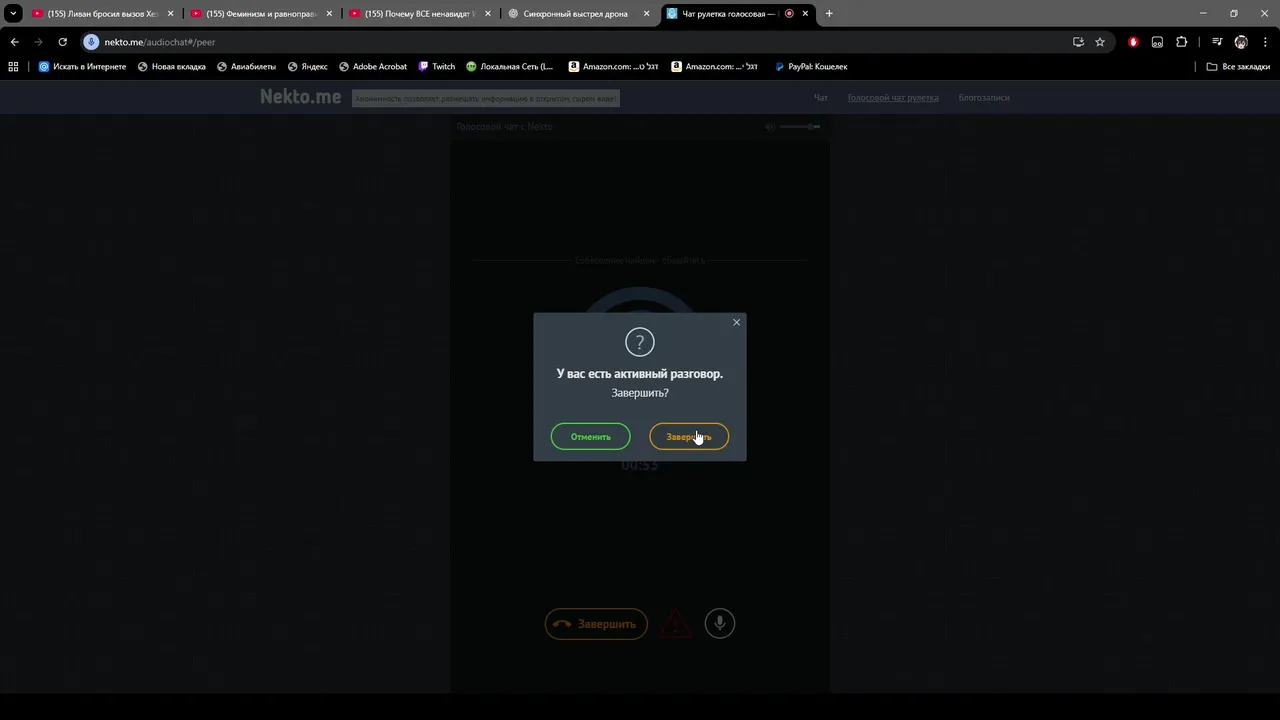The image size is (1280, 720).
Task: Open the extension icon left of the puzzle piece
Action: pos(1157,42)
